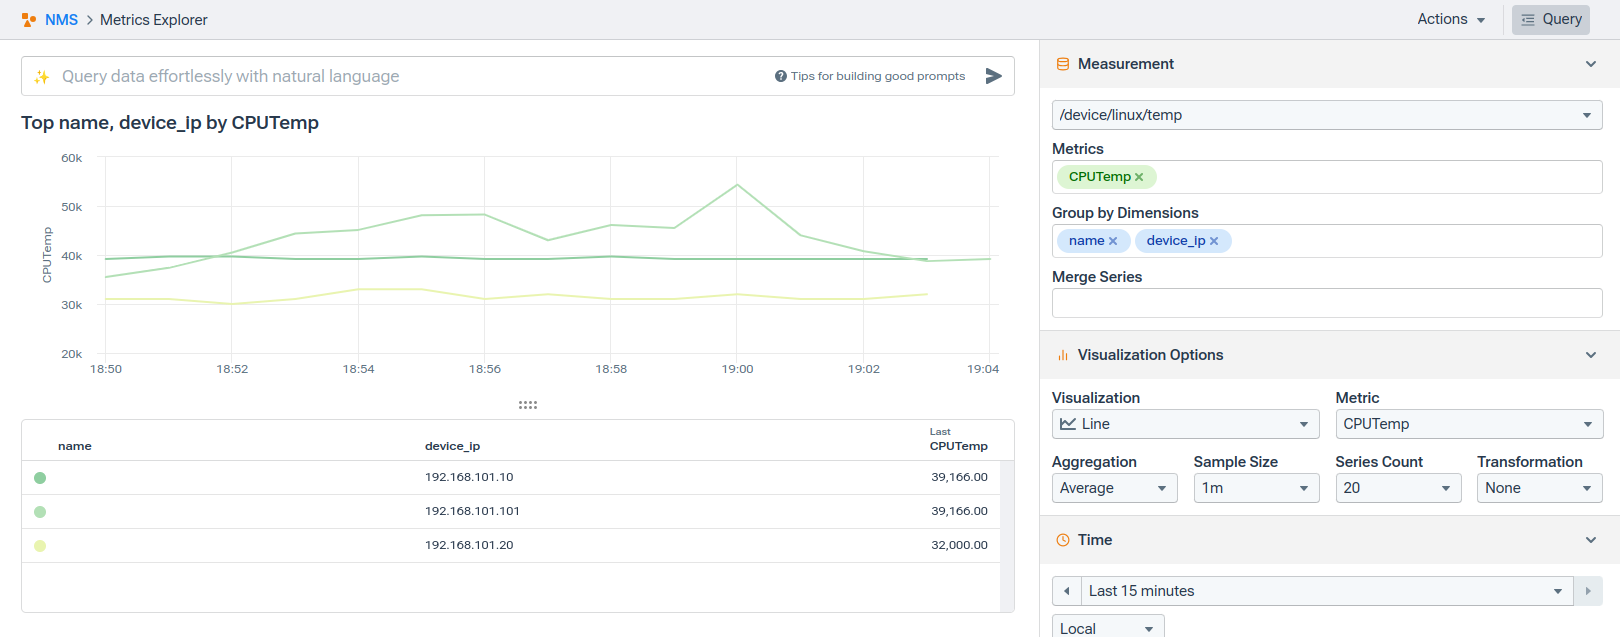This screenshot has width=1620, height=637.
Task: Remove the device_ip dimension tag
Action: click(1214, 241)
